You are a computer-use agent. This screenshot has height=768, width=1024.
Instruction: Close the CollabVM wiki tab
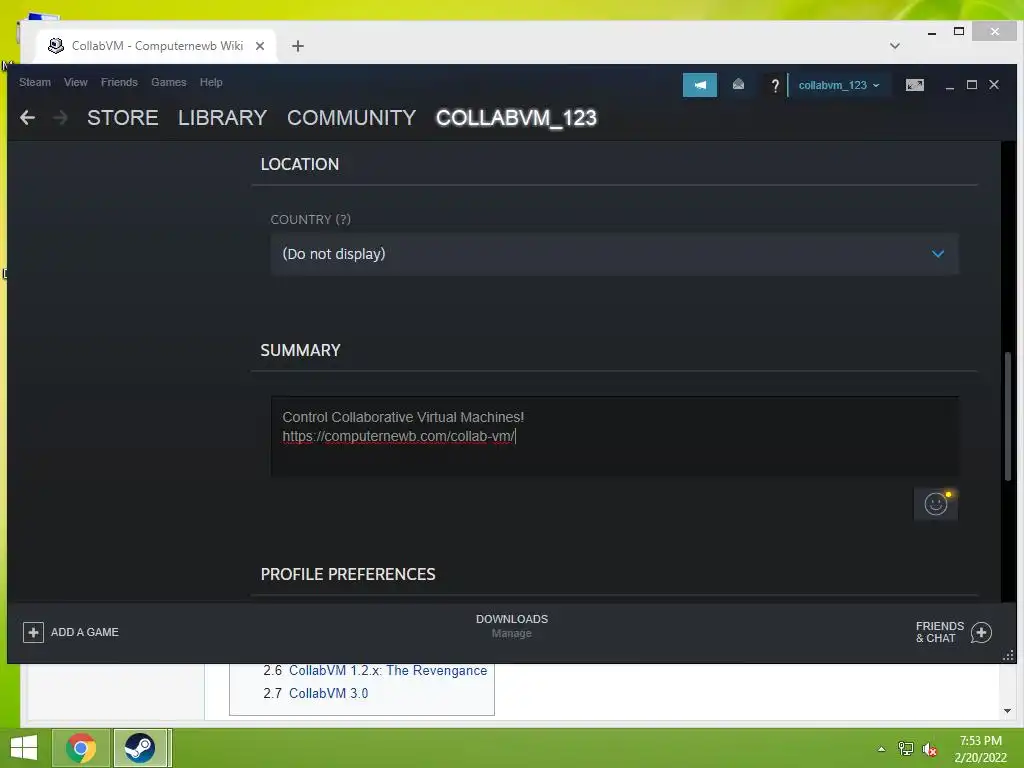pos(260,46)
